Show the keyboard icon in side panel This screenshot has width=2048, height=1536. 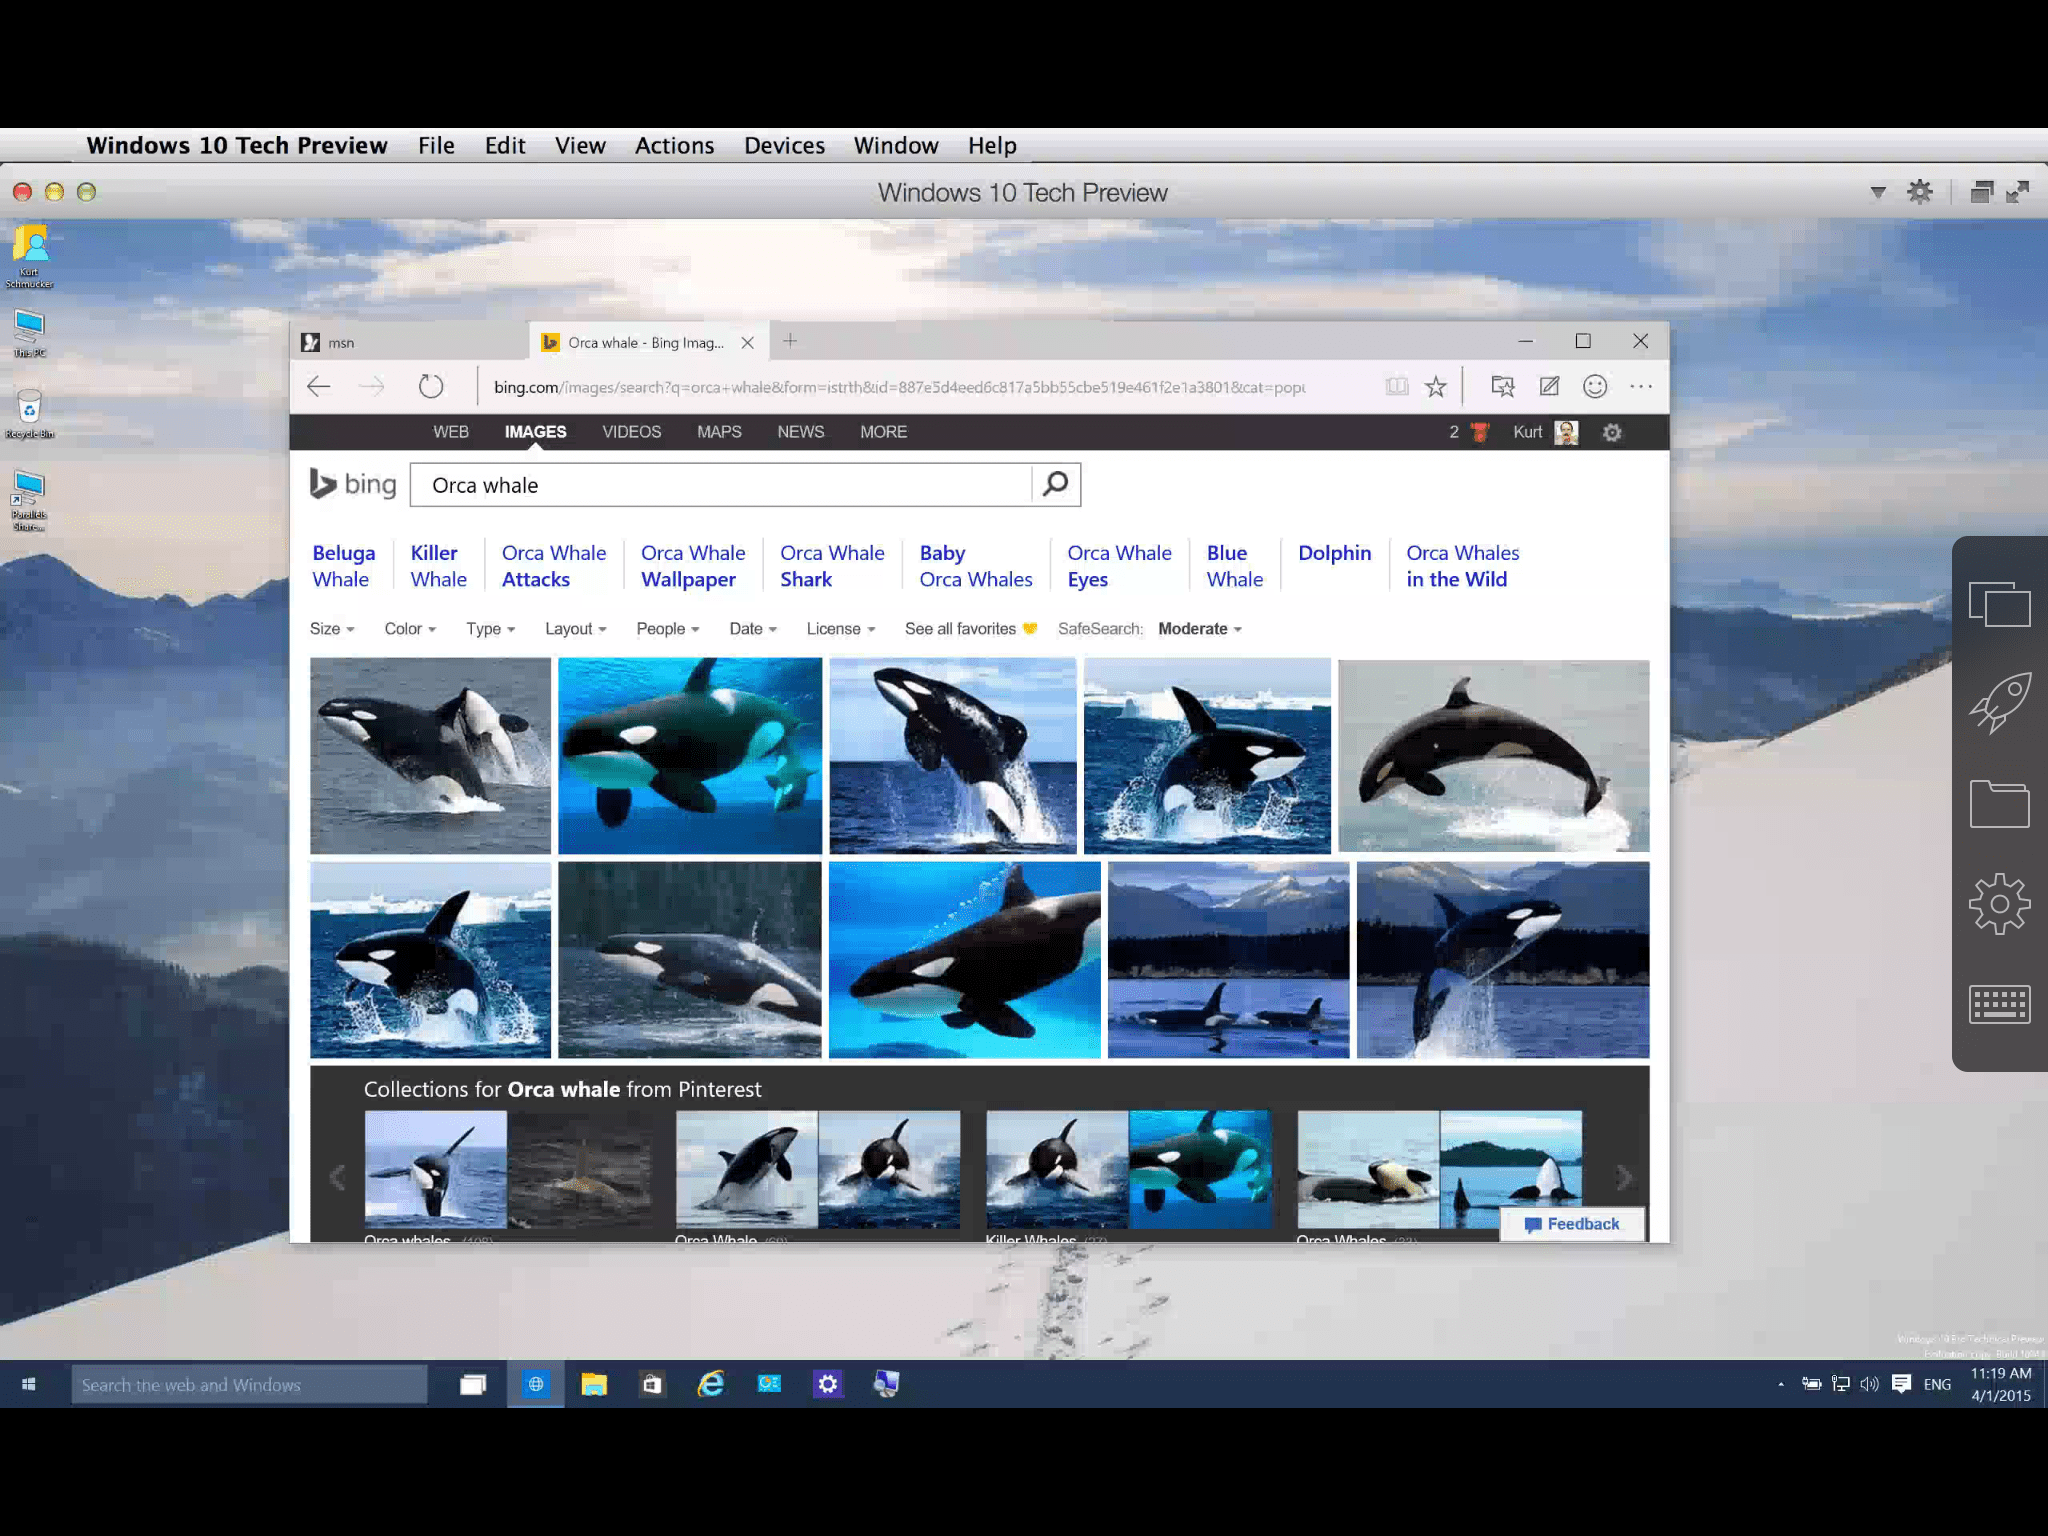pyautogui.click(x=1999, y=1004)
